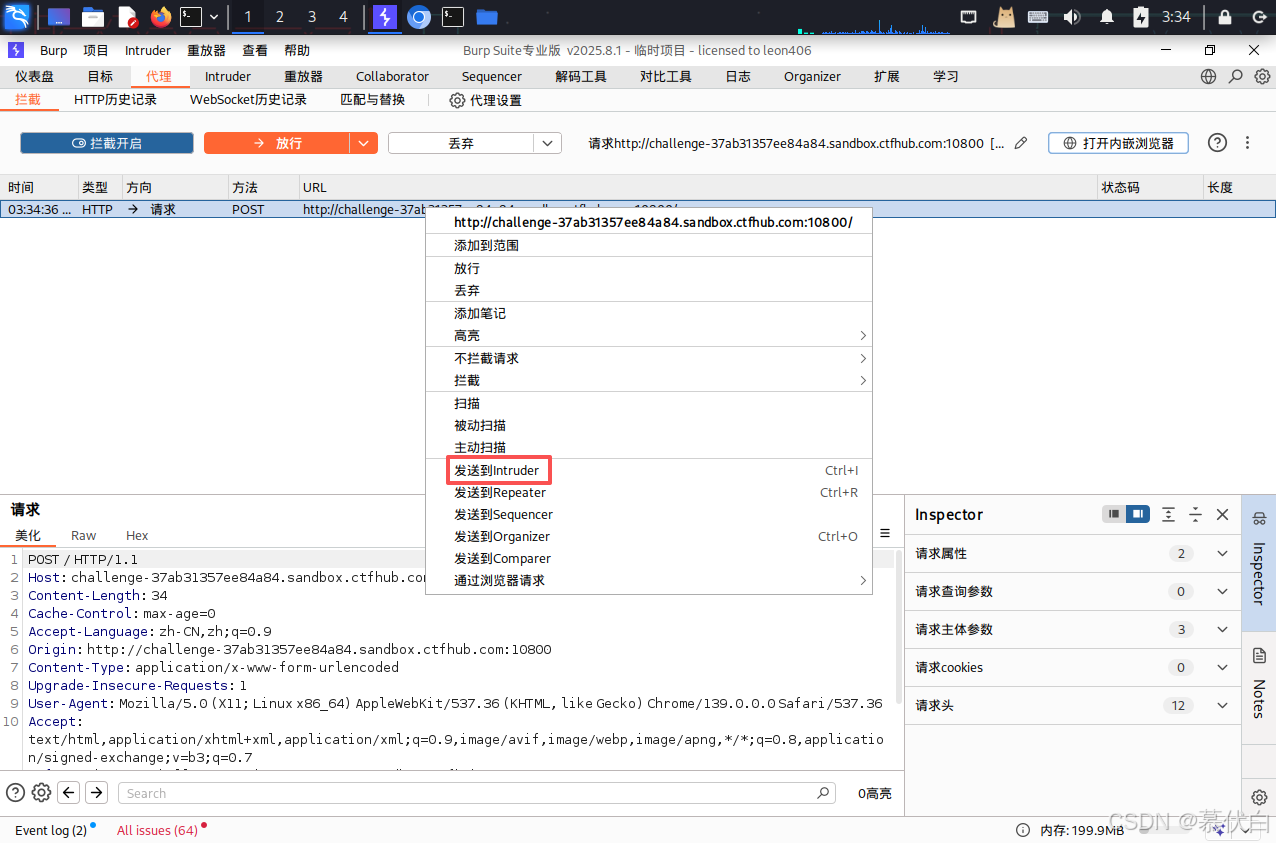Click the settings gear below the Notes tab
Viewport: 1276px width, 843px height.
pyautogui.click(x=1259, y=797)
